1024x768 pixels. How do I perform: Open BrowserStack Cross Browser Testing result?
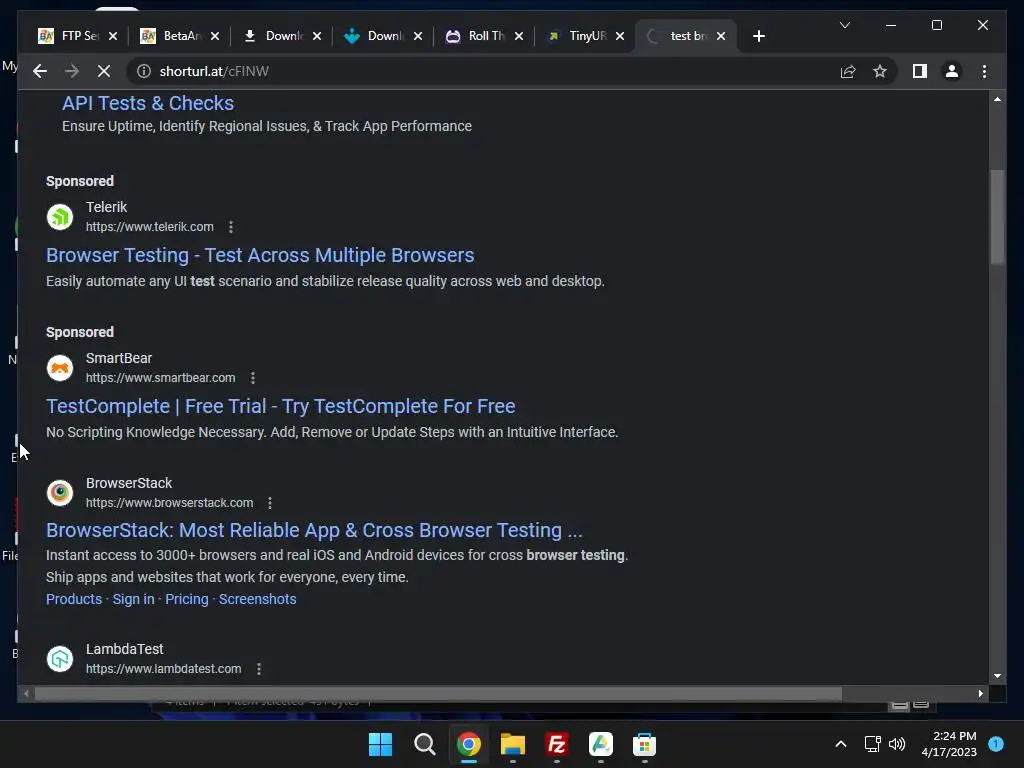tap(314, 530)
